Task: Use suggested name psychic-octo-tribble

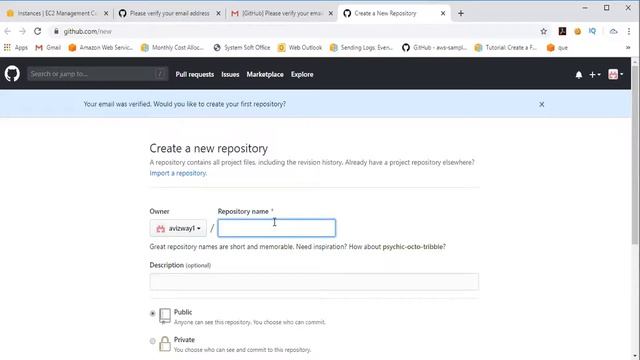Action: [413, 247]
